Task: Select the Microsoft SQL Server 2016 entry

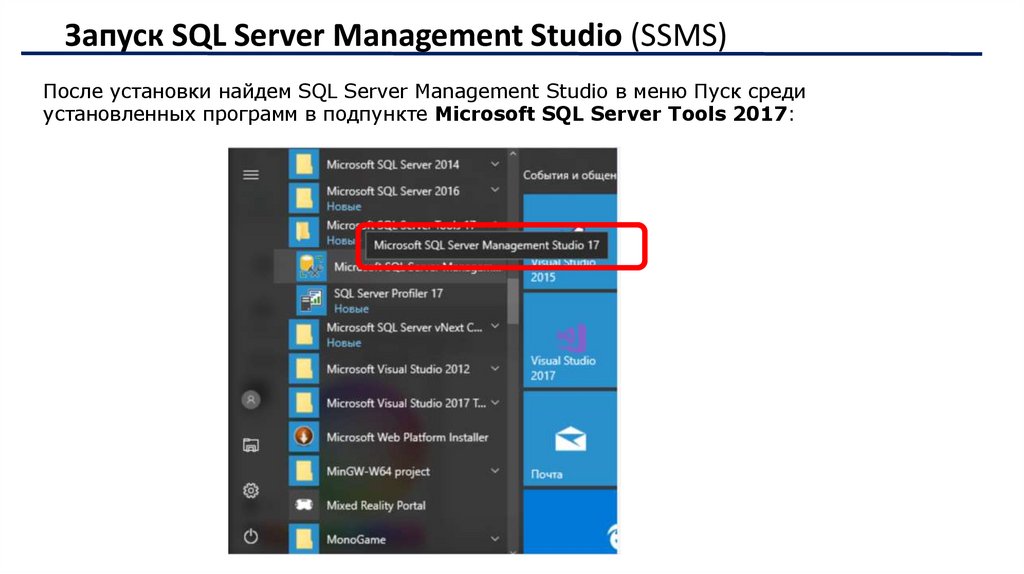Action: coord(397,198)
